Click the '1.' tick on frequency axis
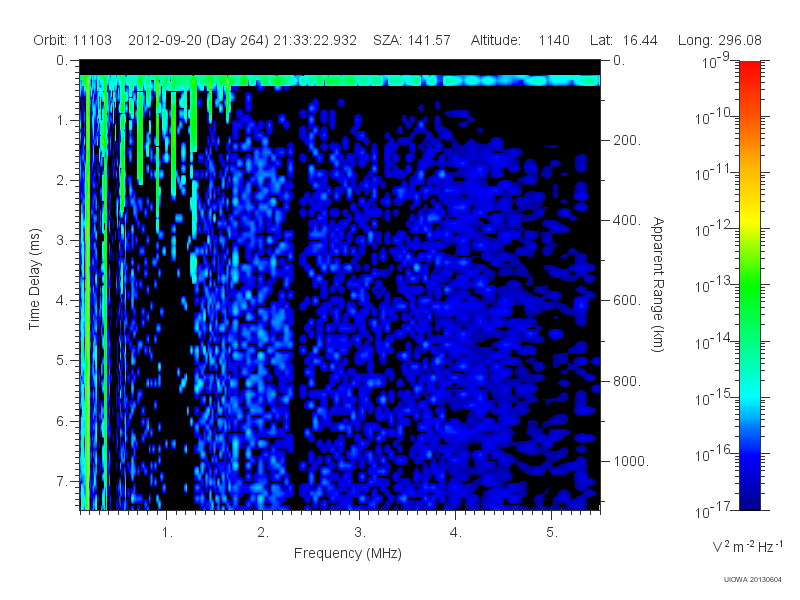This screenshot has height=600, width=800. [167, 533]
